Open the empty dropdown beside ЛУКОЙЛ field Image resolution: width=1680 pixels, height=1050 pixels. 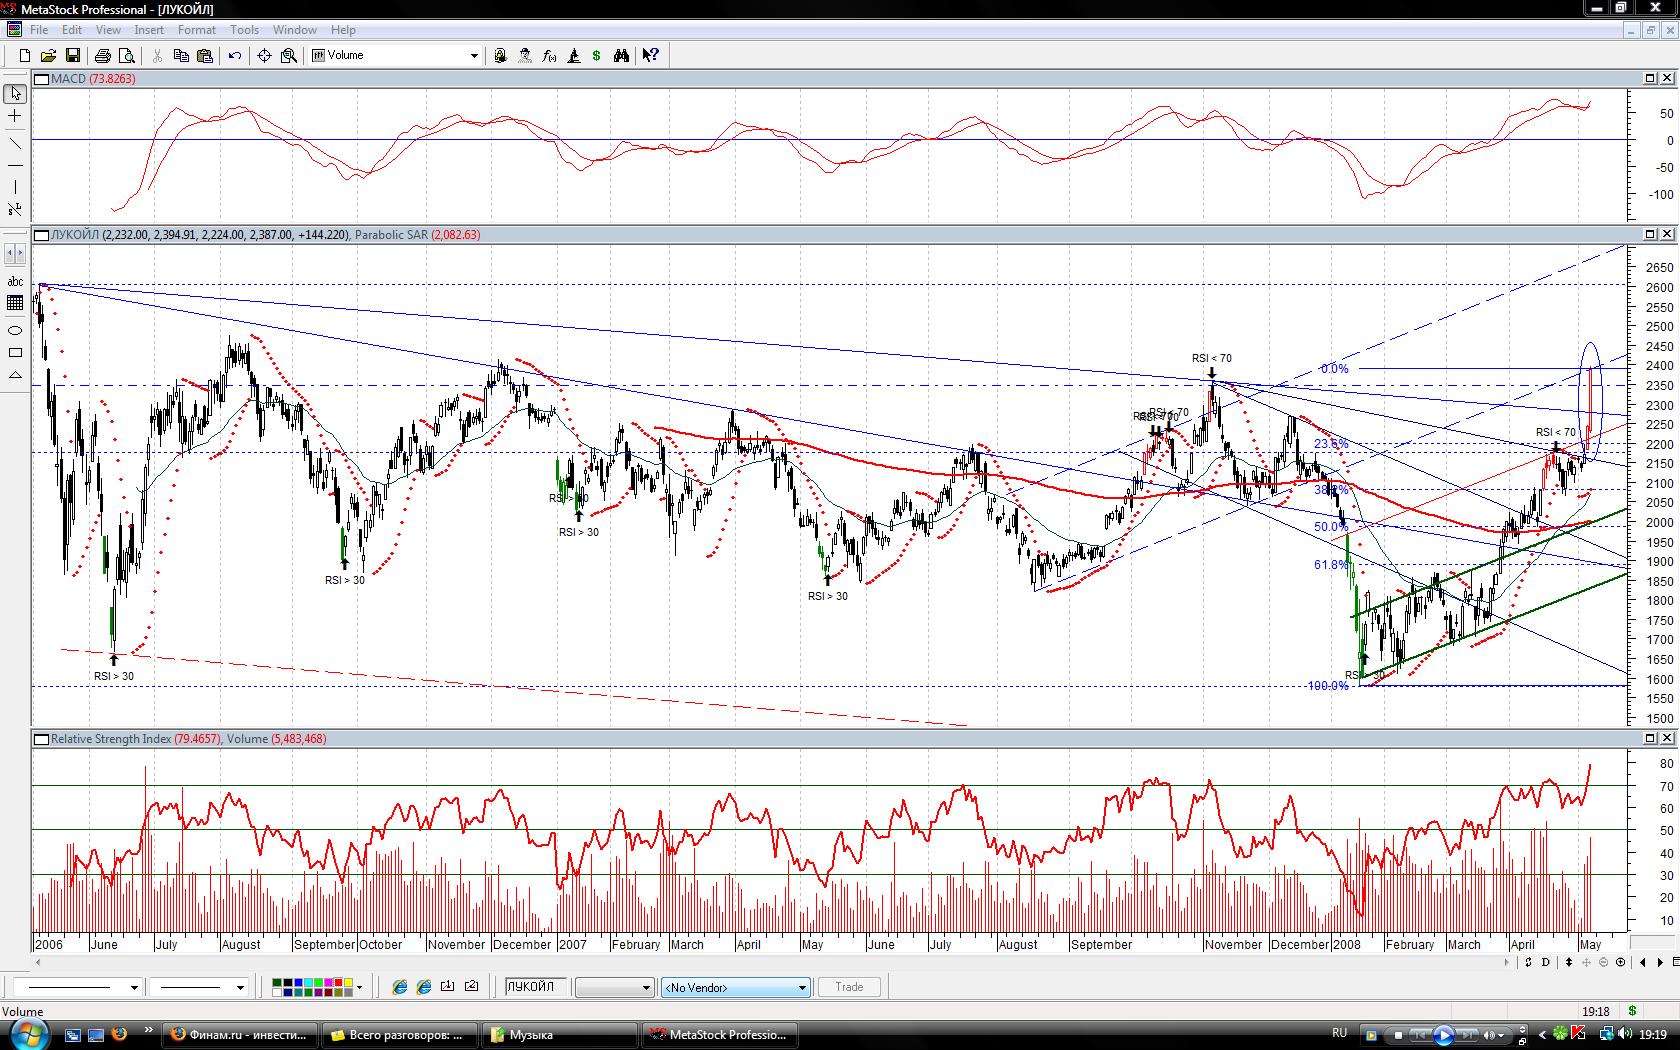[646, 988]
